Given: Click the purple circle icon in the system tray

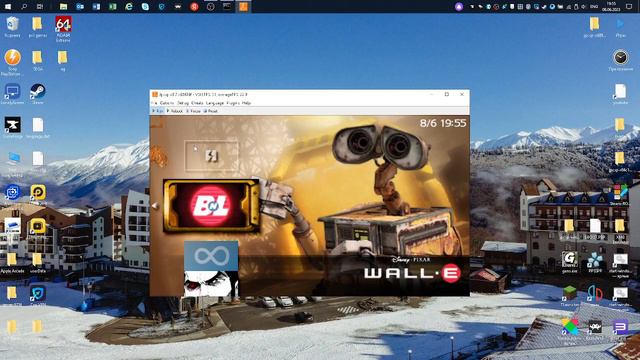Looking at the screenshot, I should [459, 7].
